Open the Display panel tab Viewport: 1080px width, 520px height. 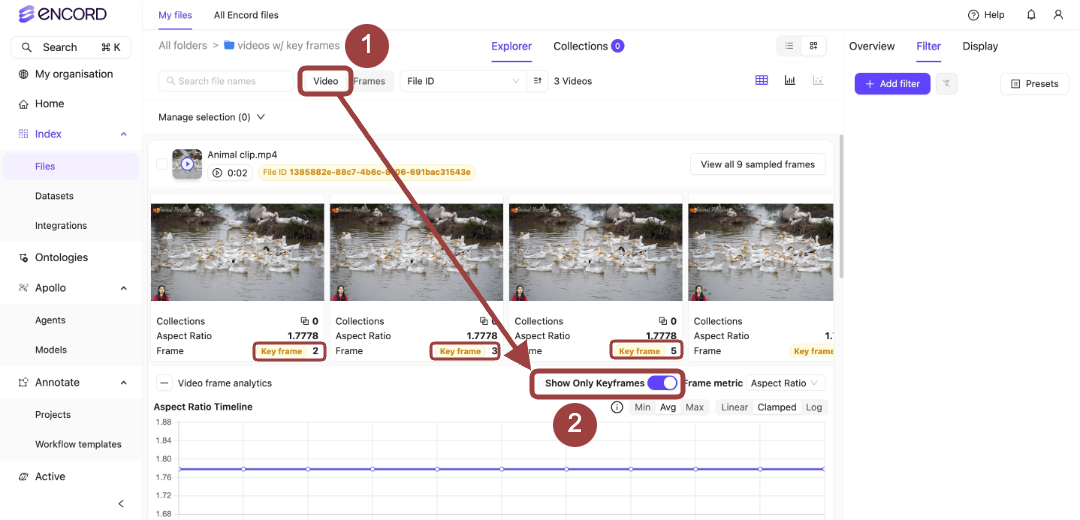[980, 46]
